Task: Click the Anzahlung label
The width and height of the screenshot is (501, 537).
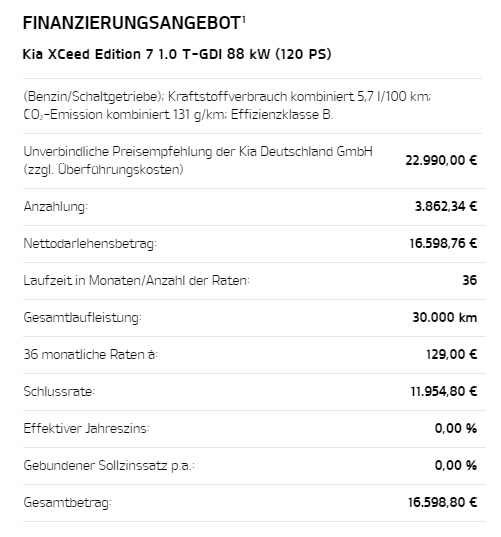Action: tap(55, 207)
